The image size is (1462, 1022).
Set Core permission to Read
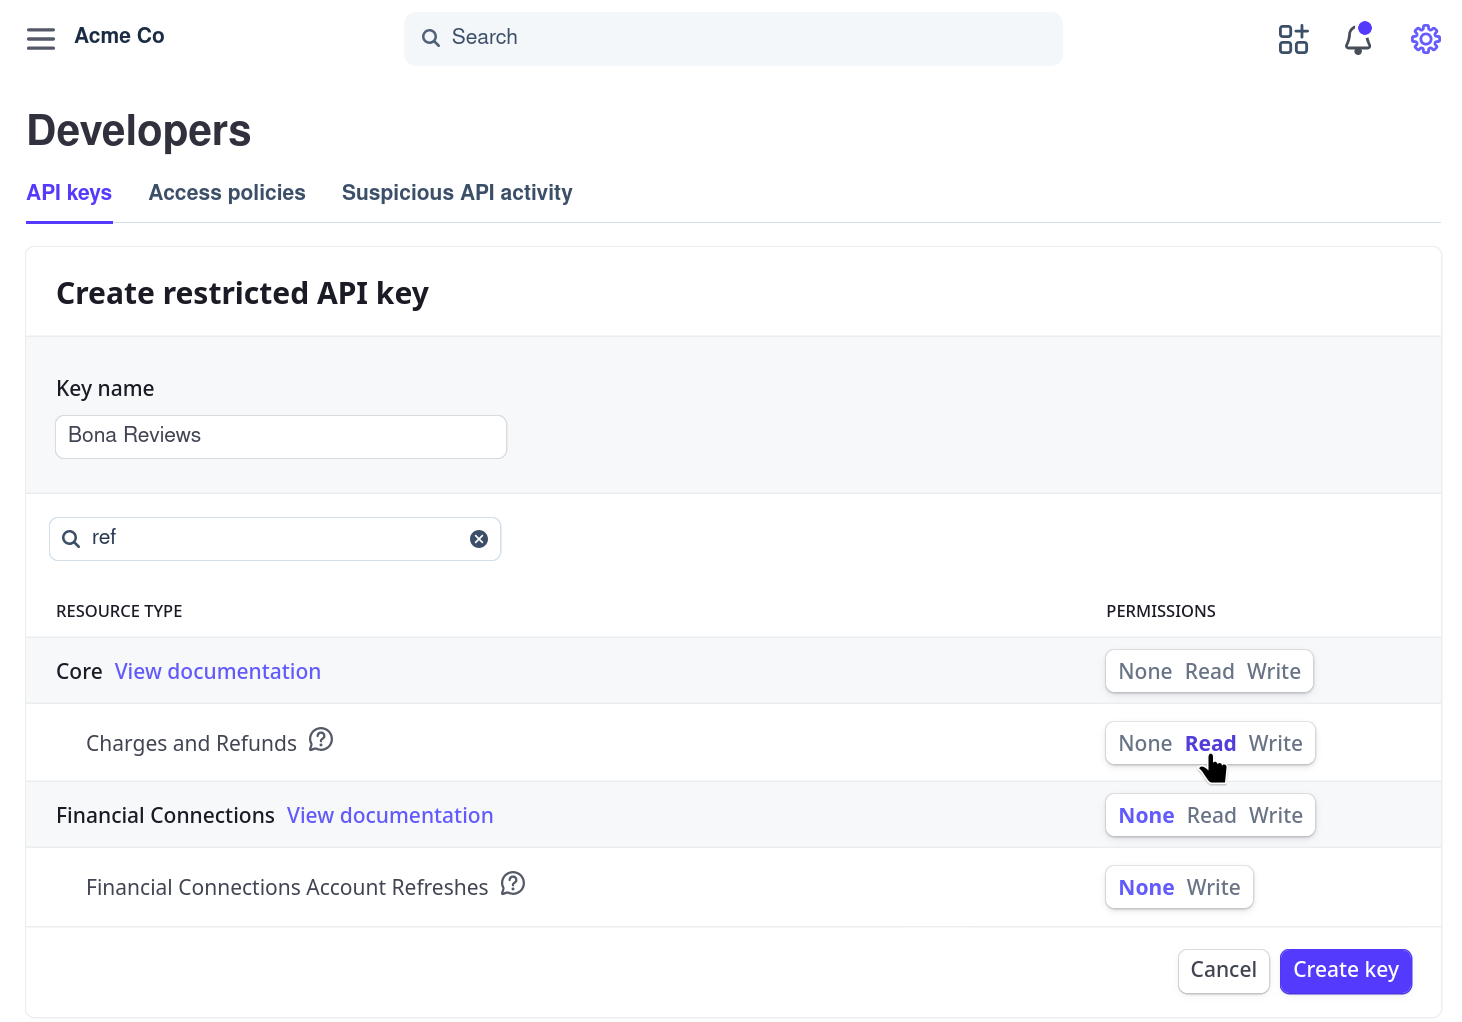[x=1209, y=671]
